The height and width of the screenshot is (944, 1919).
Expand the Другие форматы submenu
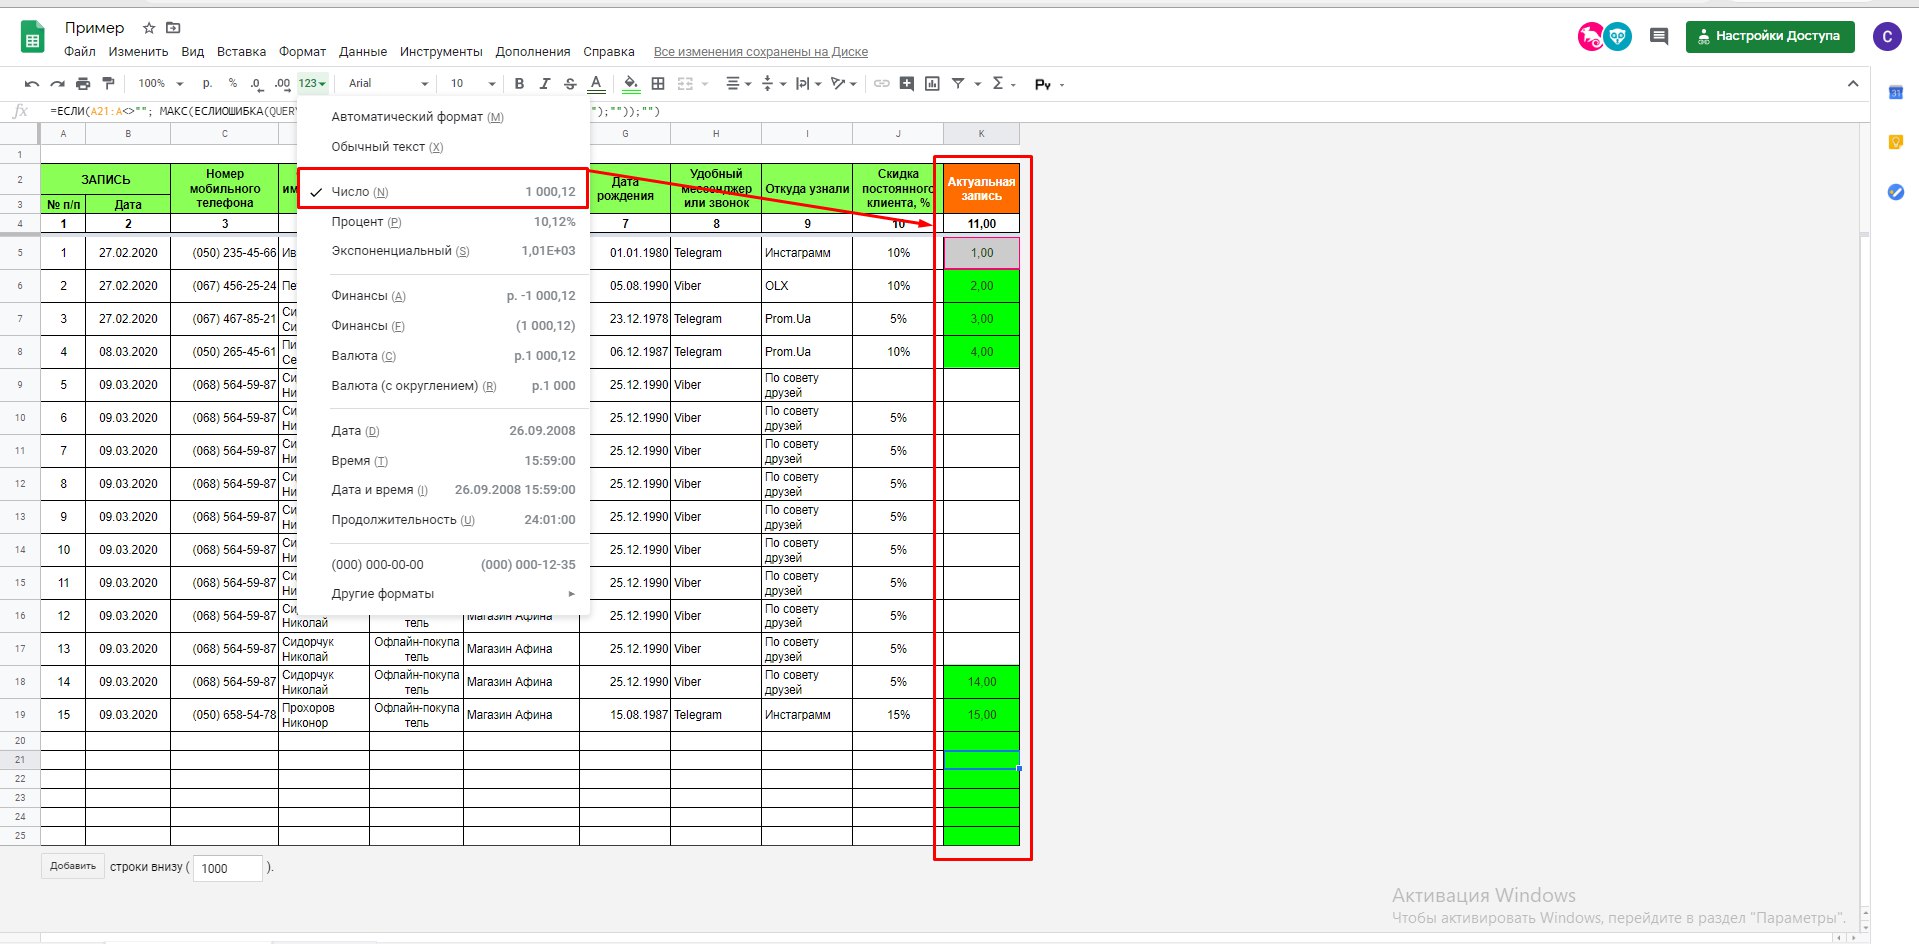click(444, 594)
